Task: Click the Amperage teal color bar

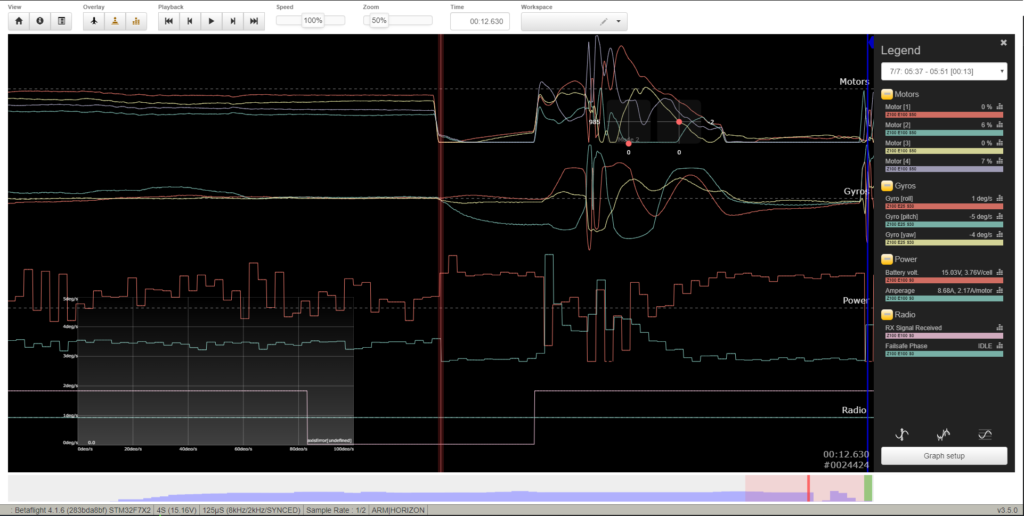Action: [x=944, y=298]
